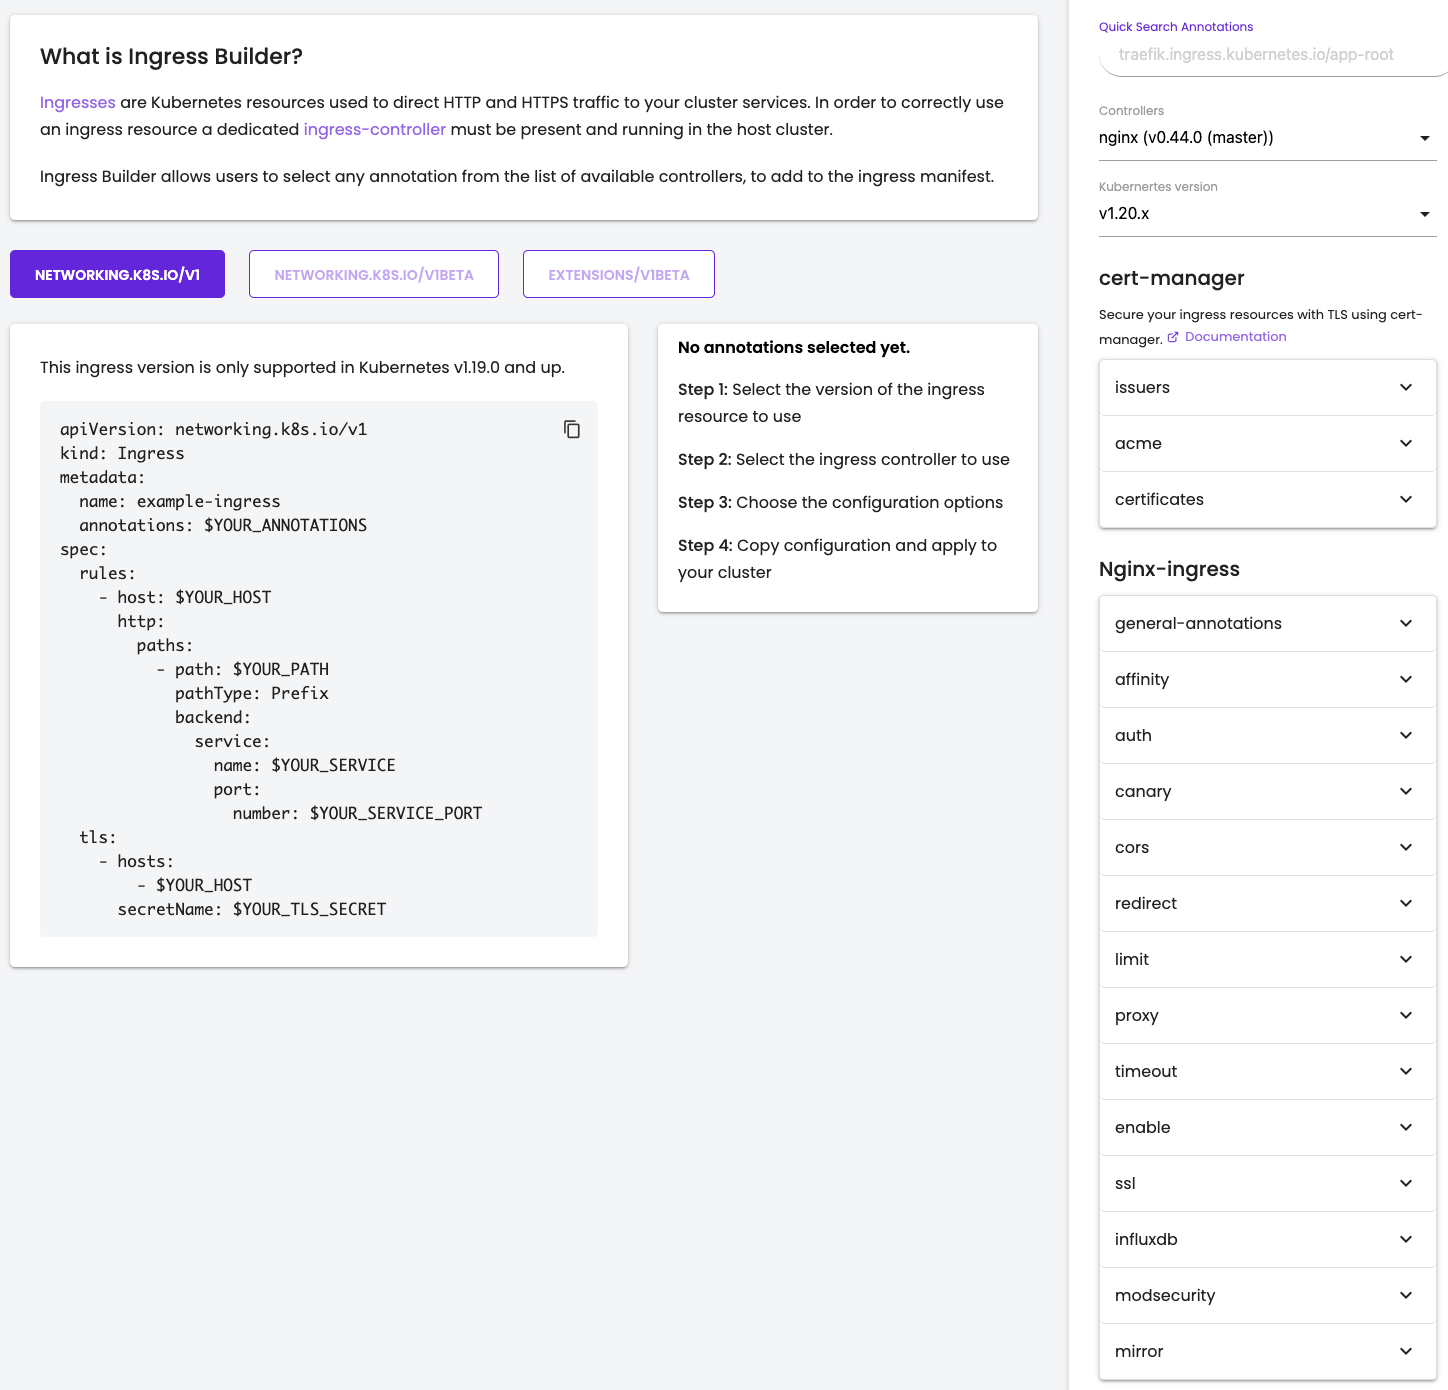Open the cert-manager Documentation link

tap(1235, 337)
